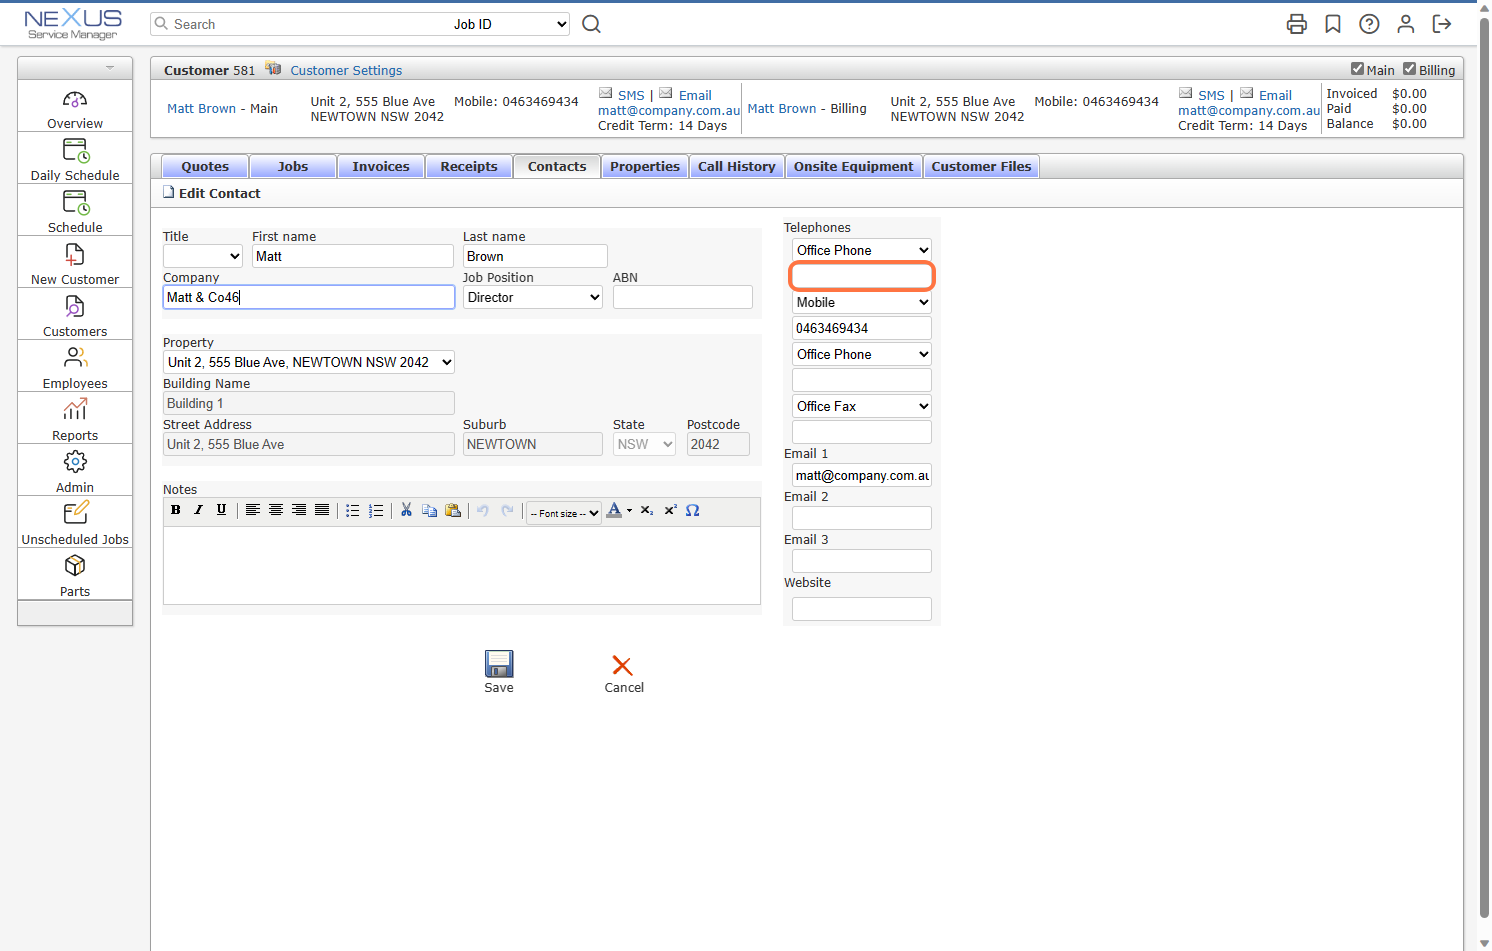The width and height of the screenshot is (1492, 951).
Task: Click the Paste icon in the Notes editor
Action: click(x=453, y=510)
